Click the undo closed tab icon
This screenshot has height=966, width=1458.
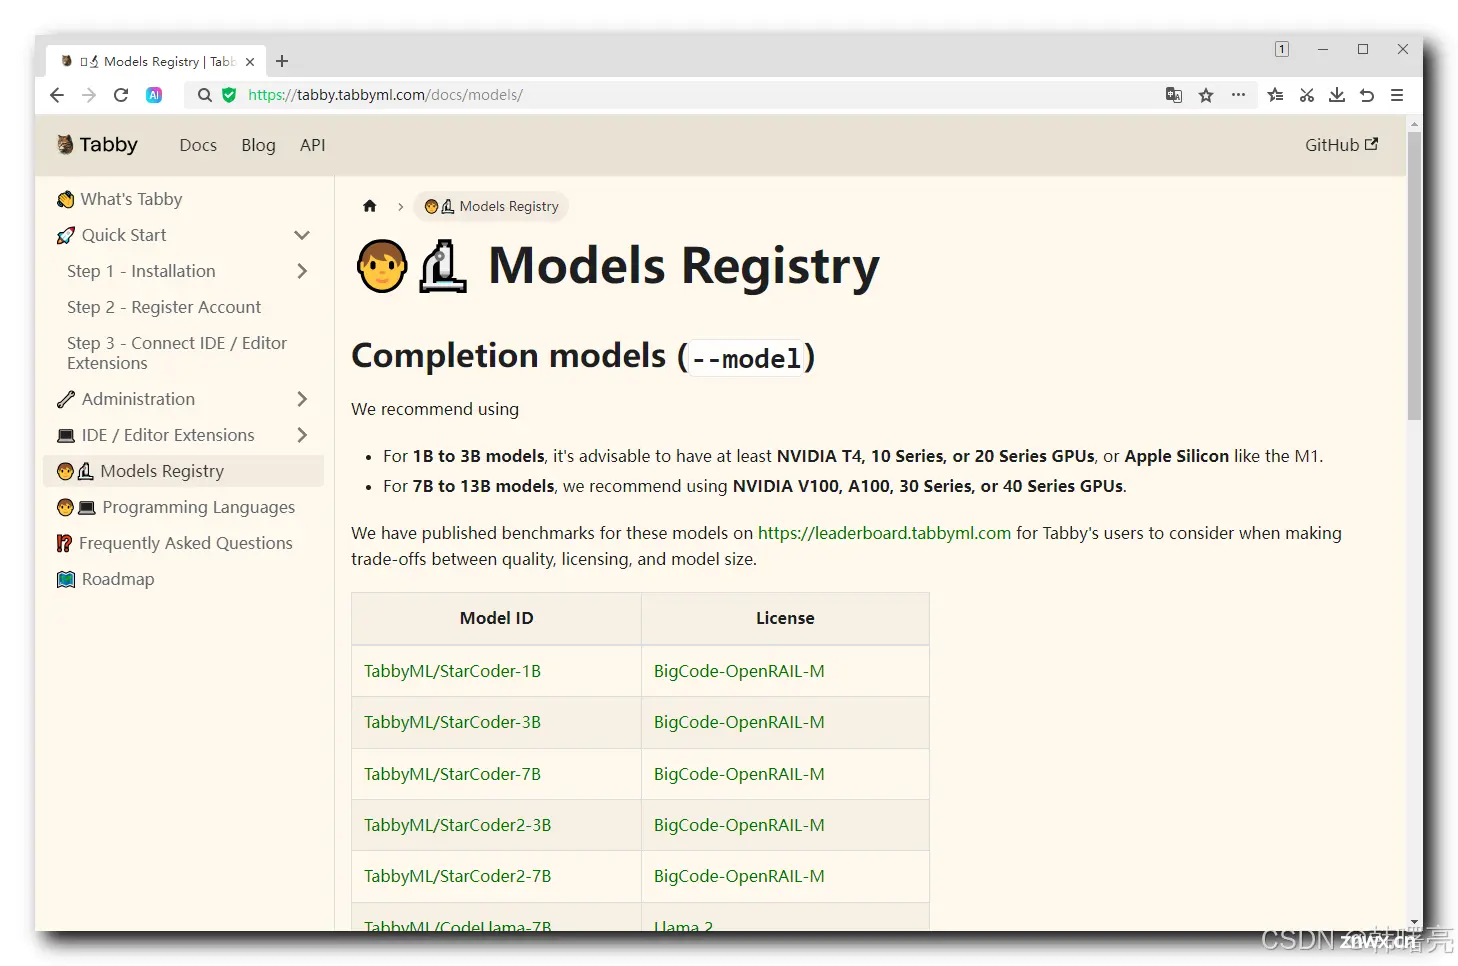pos(1367,95)
